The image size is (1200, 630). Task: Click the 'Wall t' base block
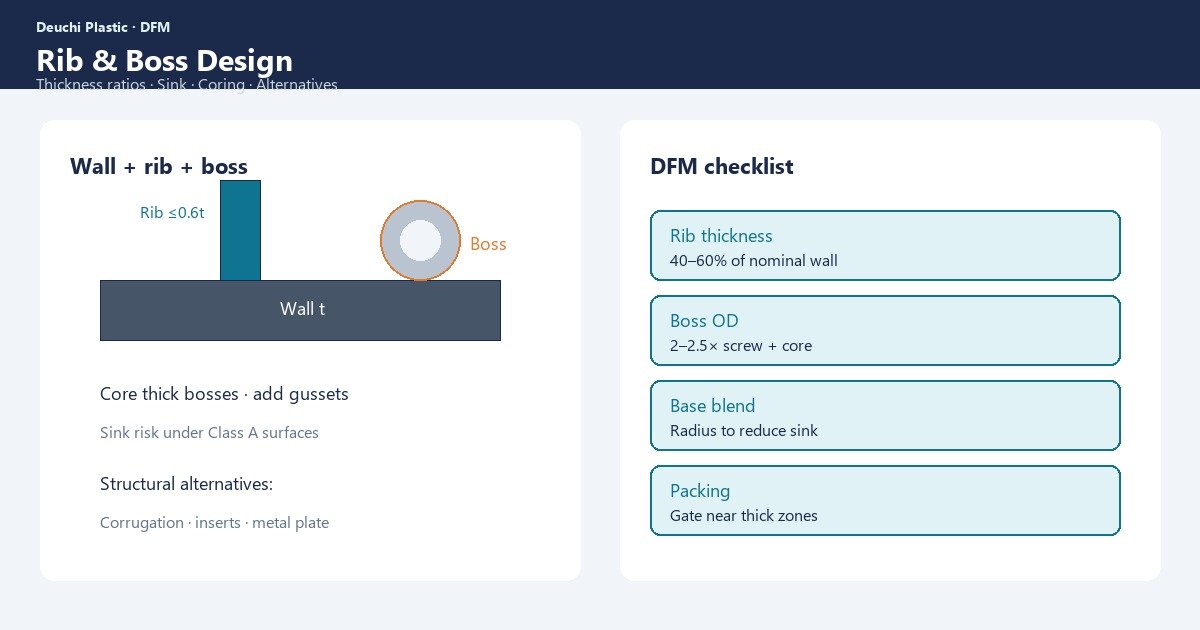tap(300, 310)
